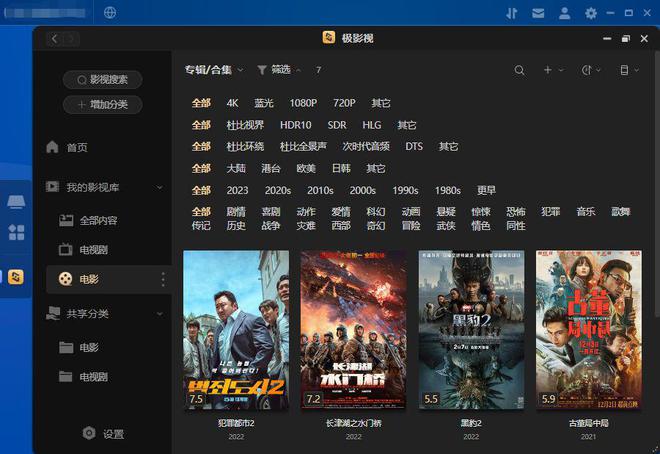Image resolution: width=660 pixels, height=454 pixels.
Task: Select 全部内容 in the sidebar
Action: (98, 220)
